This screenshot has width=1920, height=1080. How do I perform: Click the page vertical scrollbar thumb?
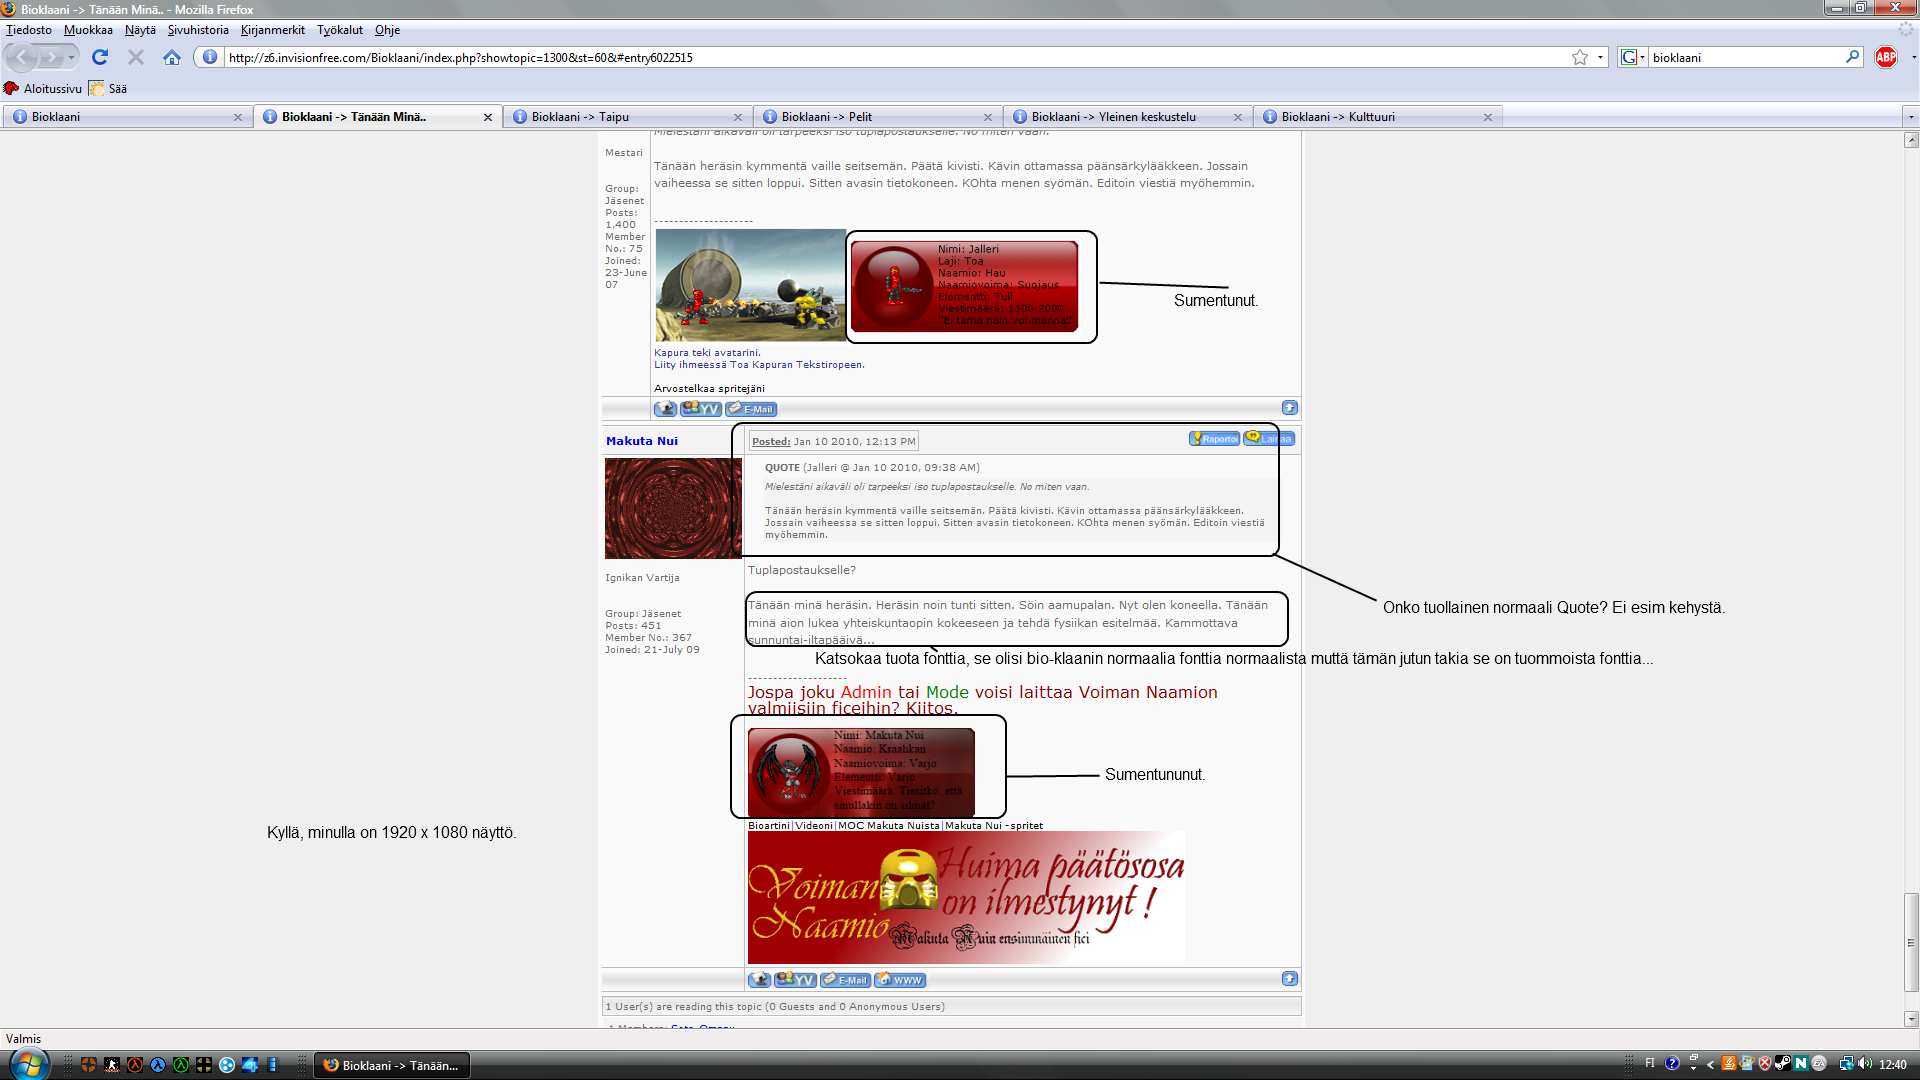pos(1911,940)
